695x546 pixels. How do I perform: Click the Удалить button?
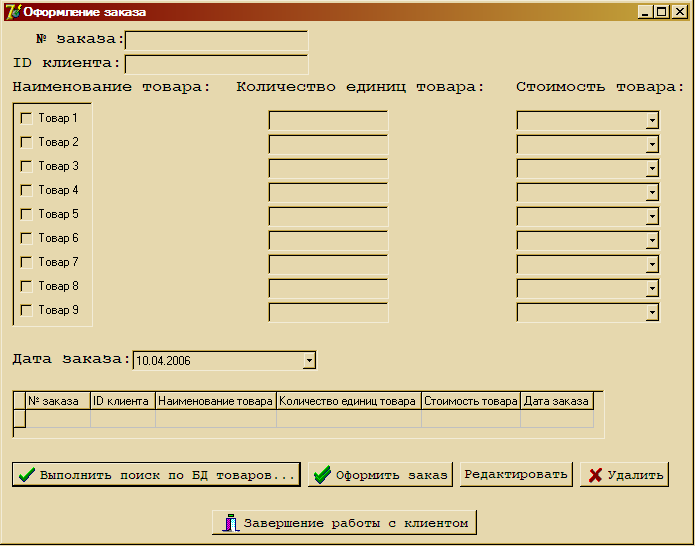coord(624,475)
